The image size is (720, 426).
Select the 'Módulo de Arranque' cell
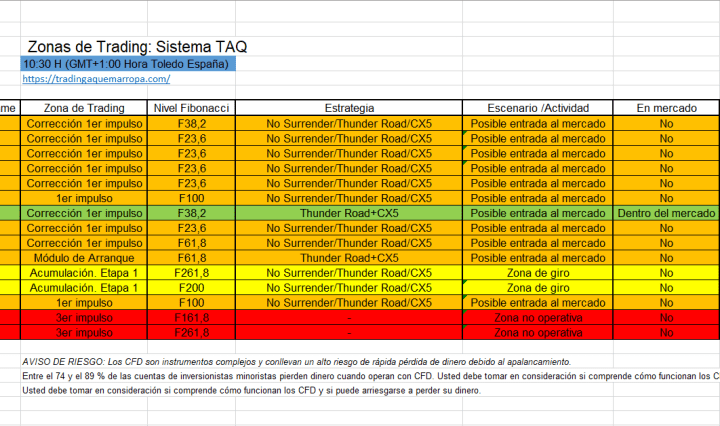[84, 258]
